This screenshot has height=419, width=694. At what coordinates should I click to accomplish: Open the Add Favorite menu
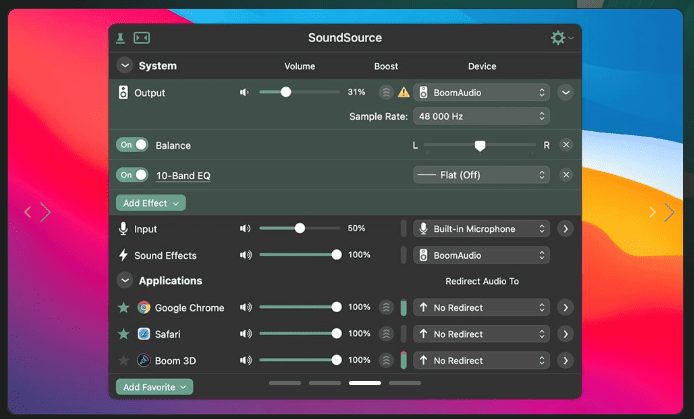coord(154,387)
